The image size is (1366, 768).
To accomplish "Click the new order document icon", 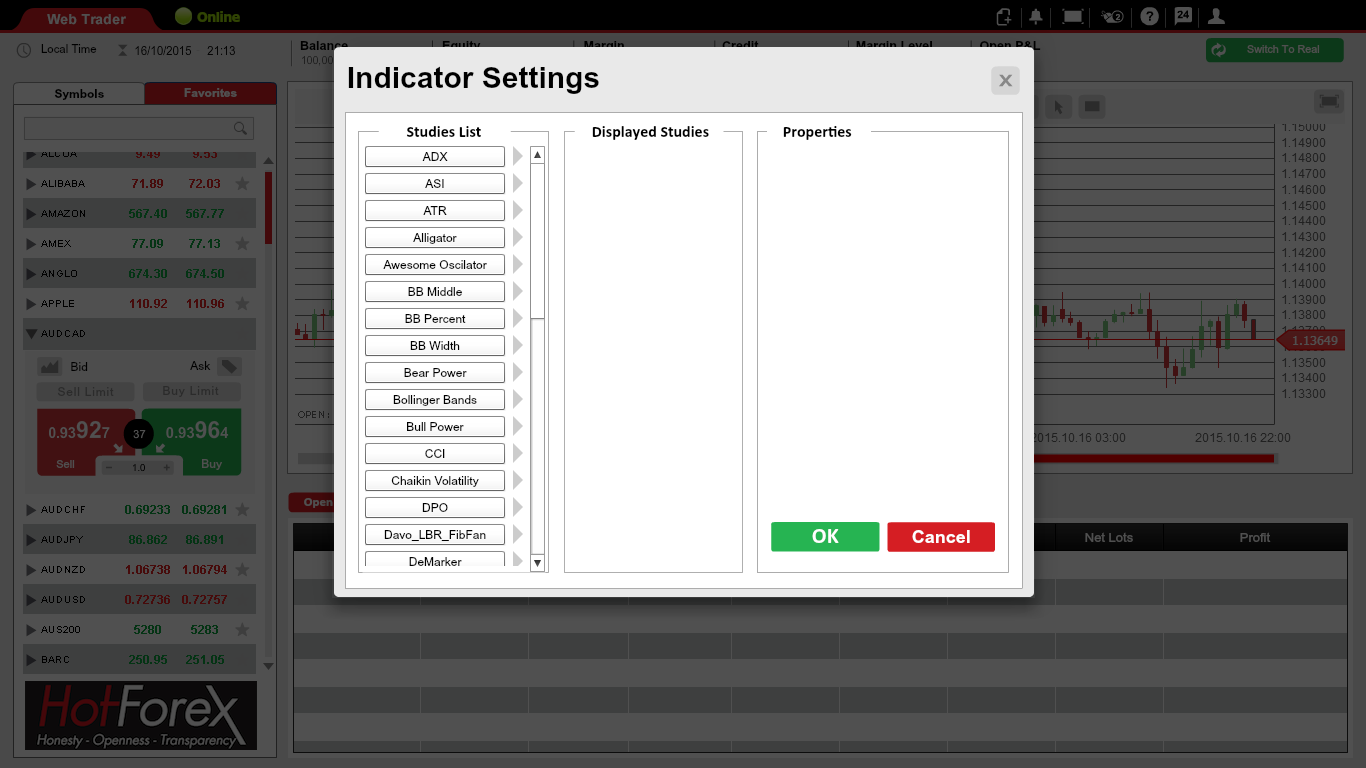I will click(x=1004, y=16).
